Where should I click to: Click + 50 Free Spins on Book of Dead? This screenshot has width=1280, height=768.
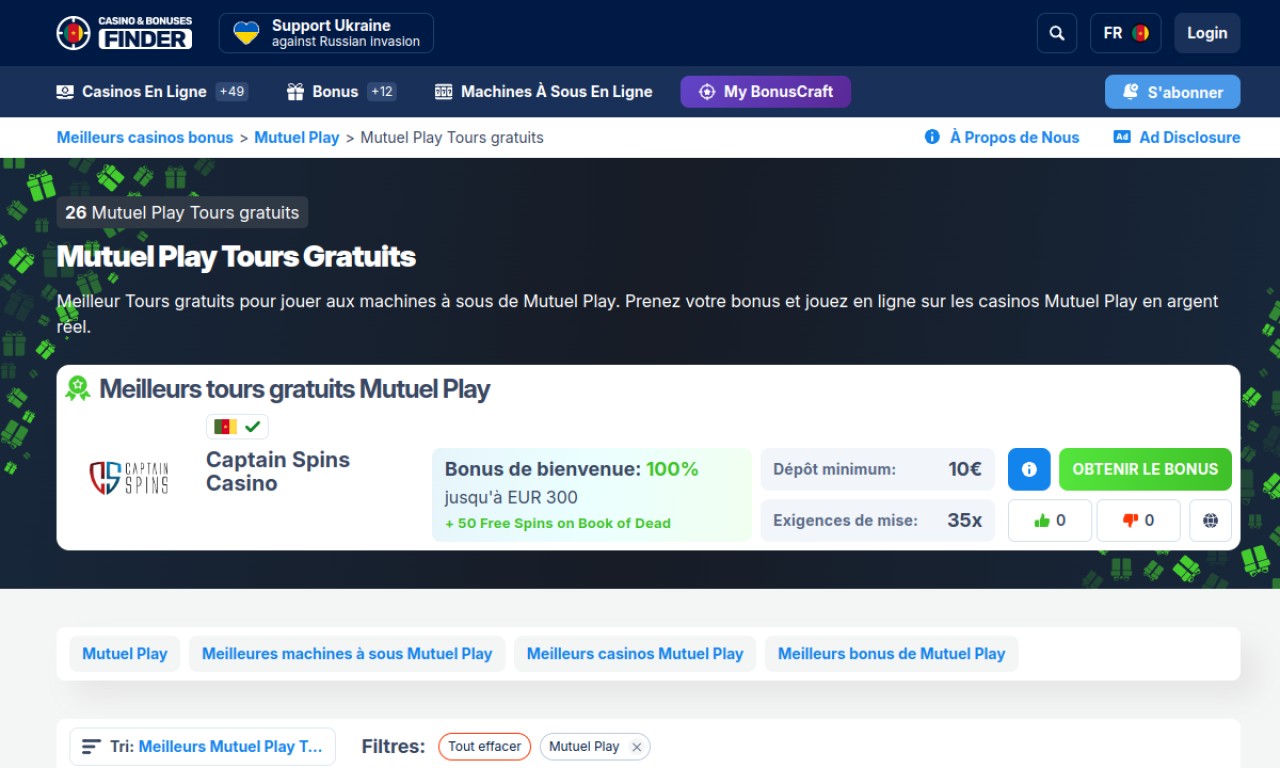click(558, 523)
